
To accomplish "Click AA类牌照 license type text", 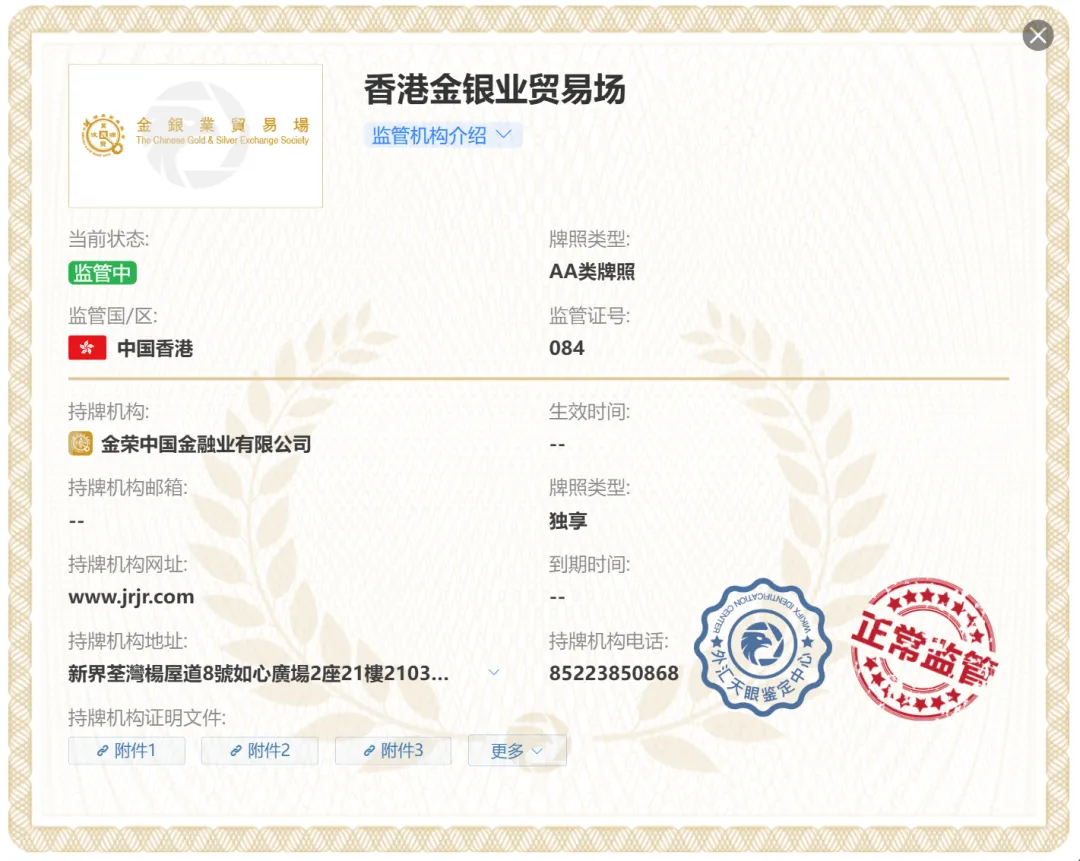I will pyautogui.click(x=592, y=271).
